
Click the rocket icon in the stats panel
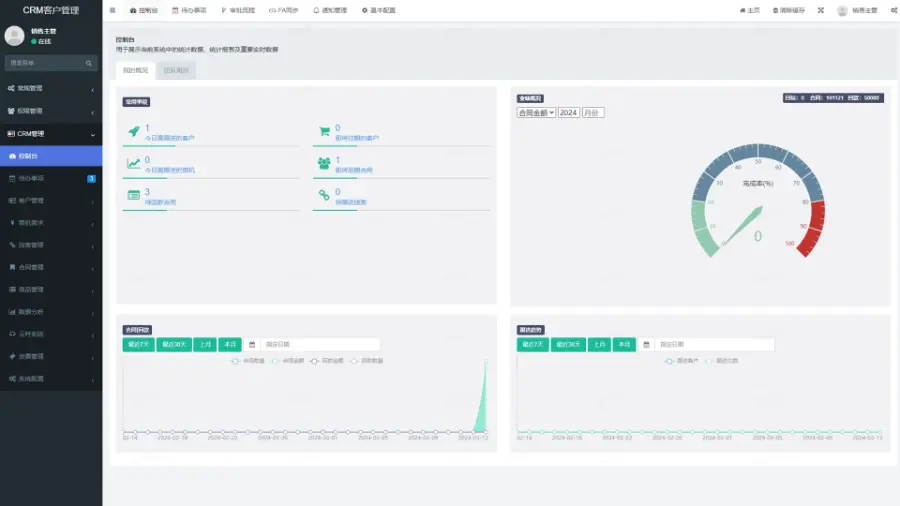(133, 131)
